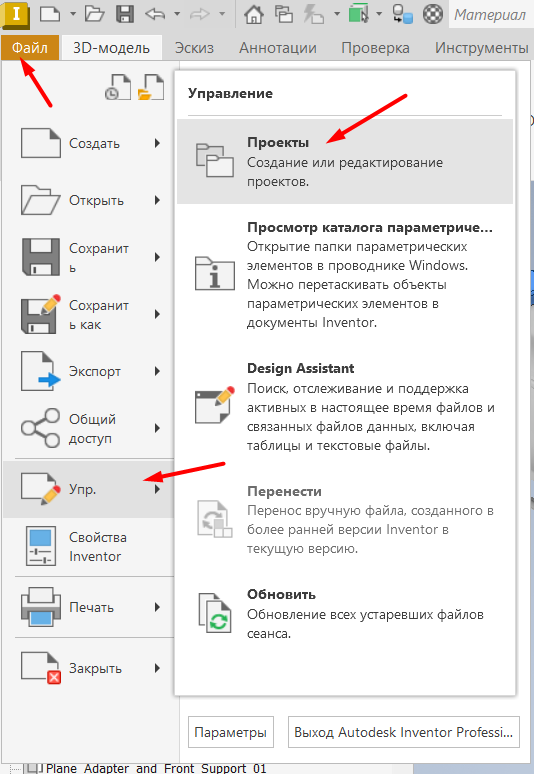
Task: Click the local Update lightning icon
Action: [x=313, y=14]
